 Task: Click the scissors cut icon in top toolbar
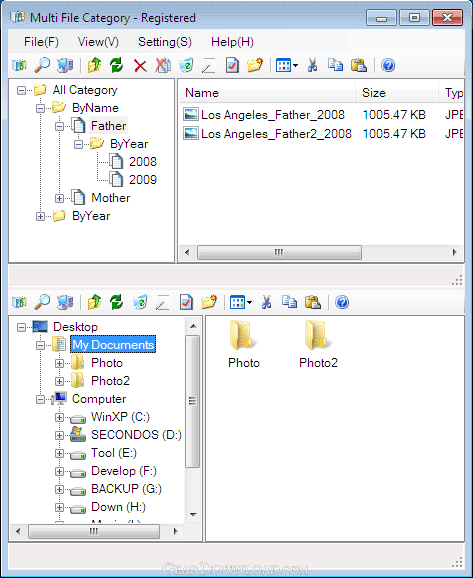click(313, 66)
